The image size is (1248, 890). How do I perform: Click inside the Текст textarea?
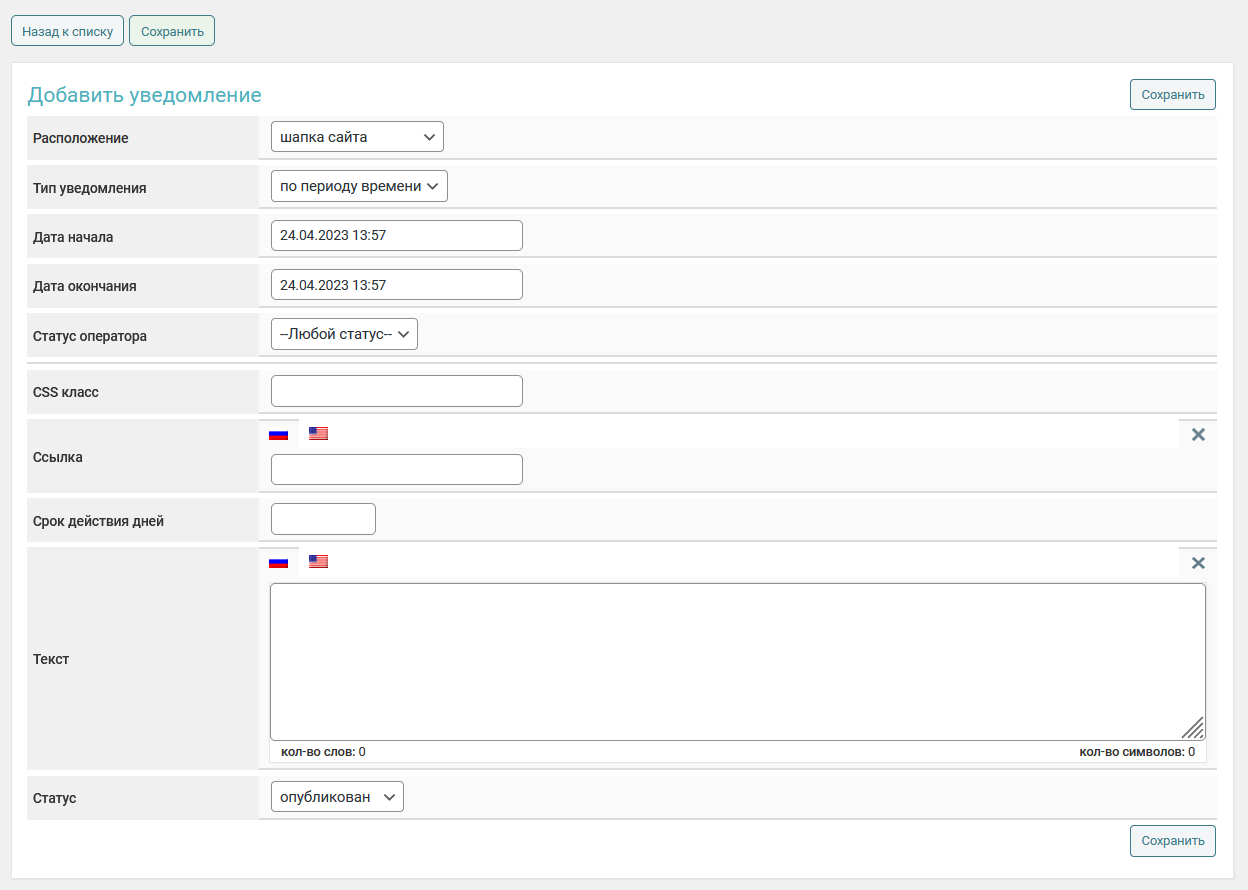[x=737, y=661]
